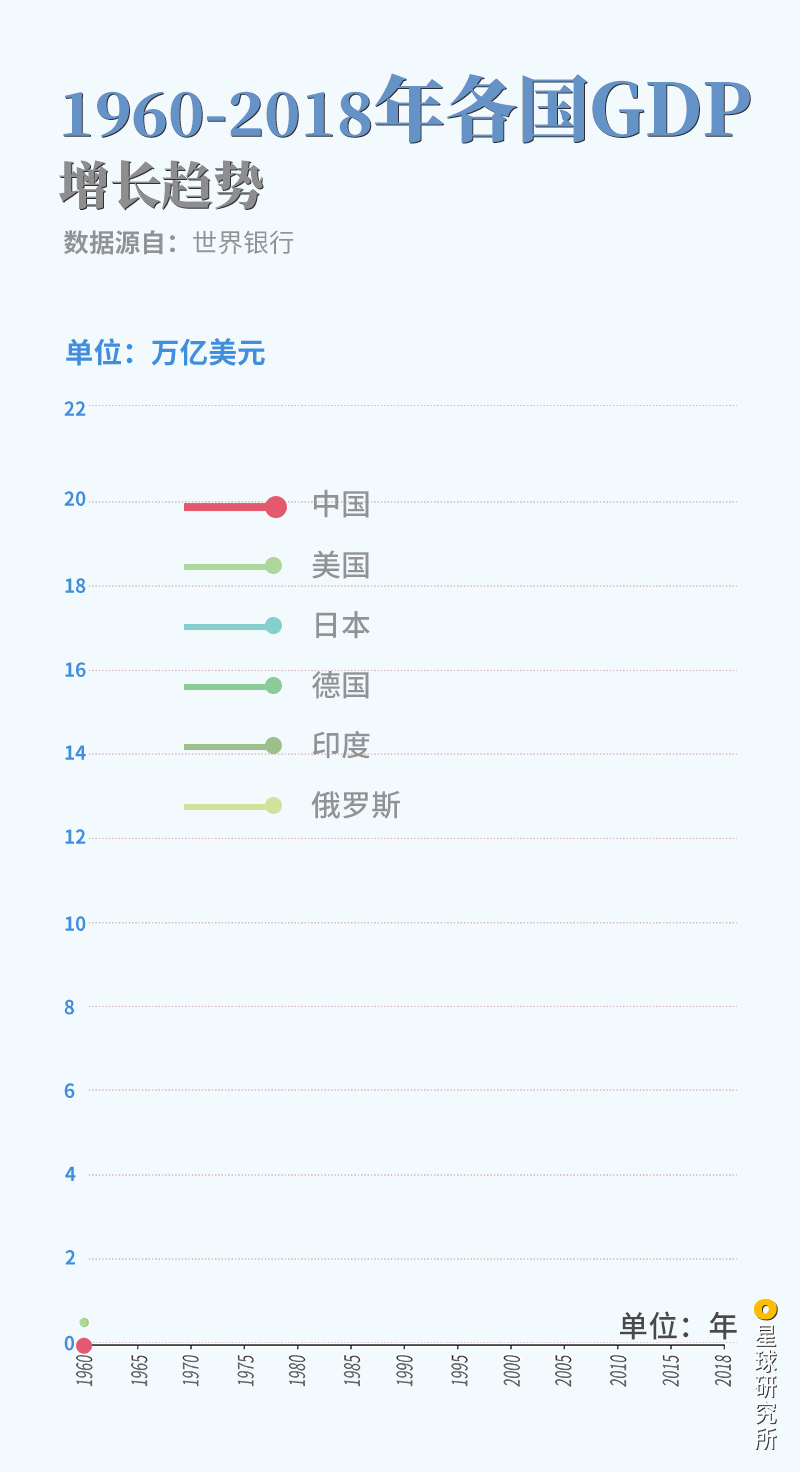Viewport: 800px width, 1472px height.
Task: Click the 单位：万亿美元 unit label
Action: click(165, 353)
